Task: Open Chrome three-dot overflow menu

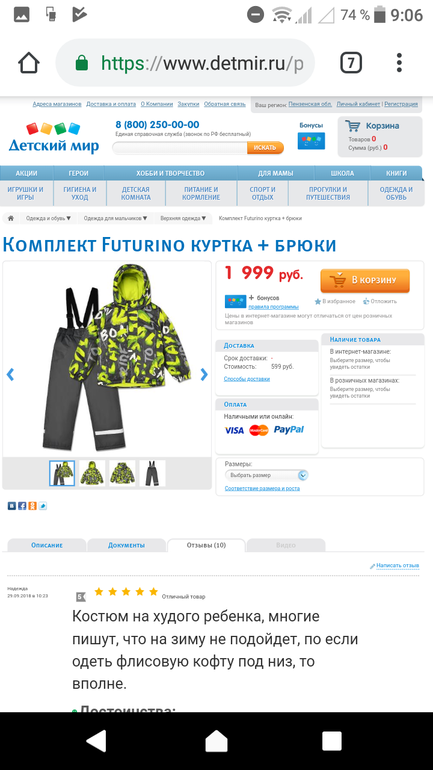Action: pyautogui.click(x=399, y=63)
